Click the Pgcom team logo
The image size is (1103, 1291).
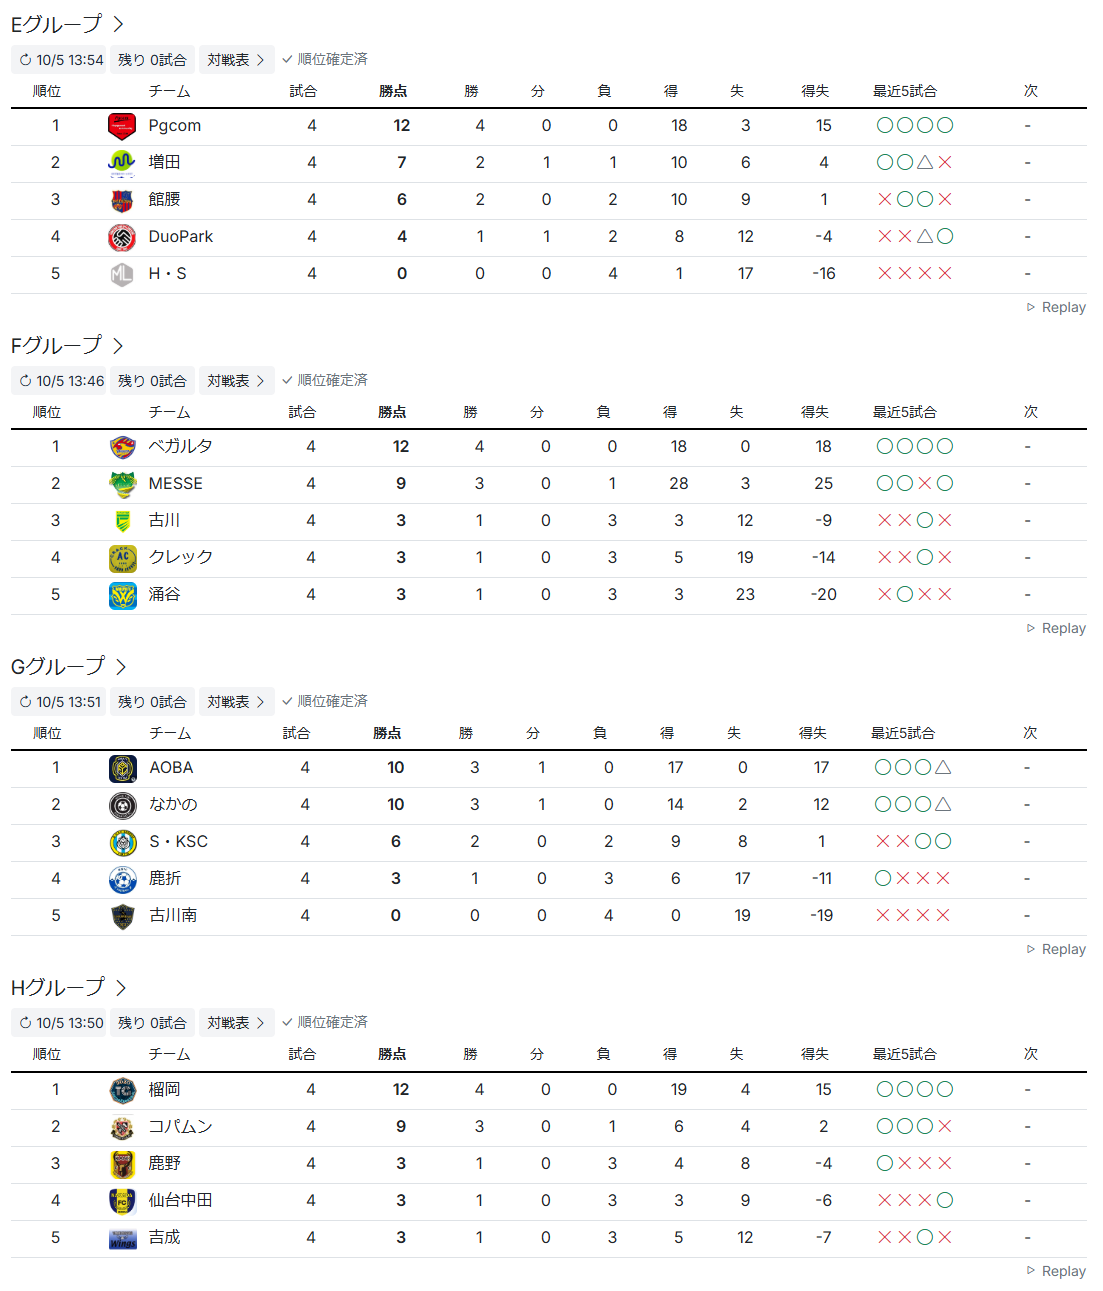pos(122,126)
